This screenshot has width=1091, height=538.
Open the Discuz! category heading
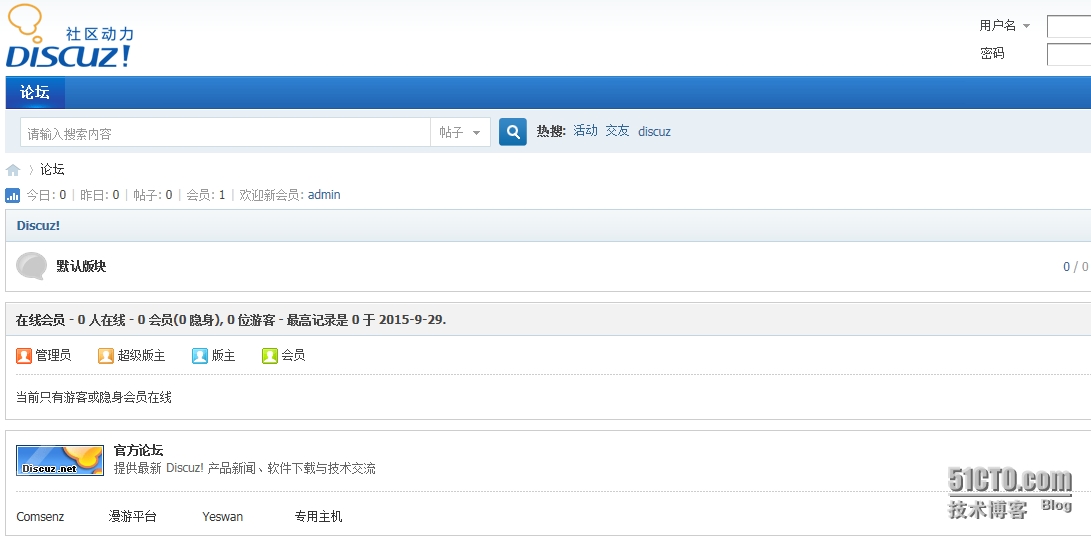38,226
